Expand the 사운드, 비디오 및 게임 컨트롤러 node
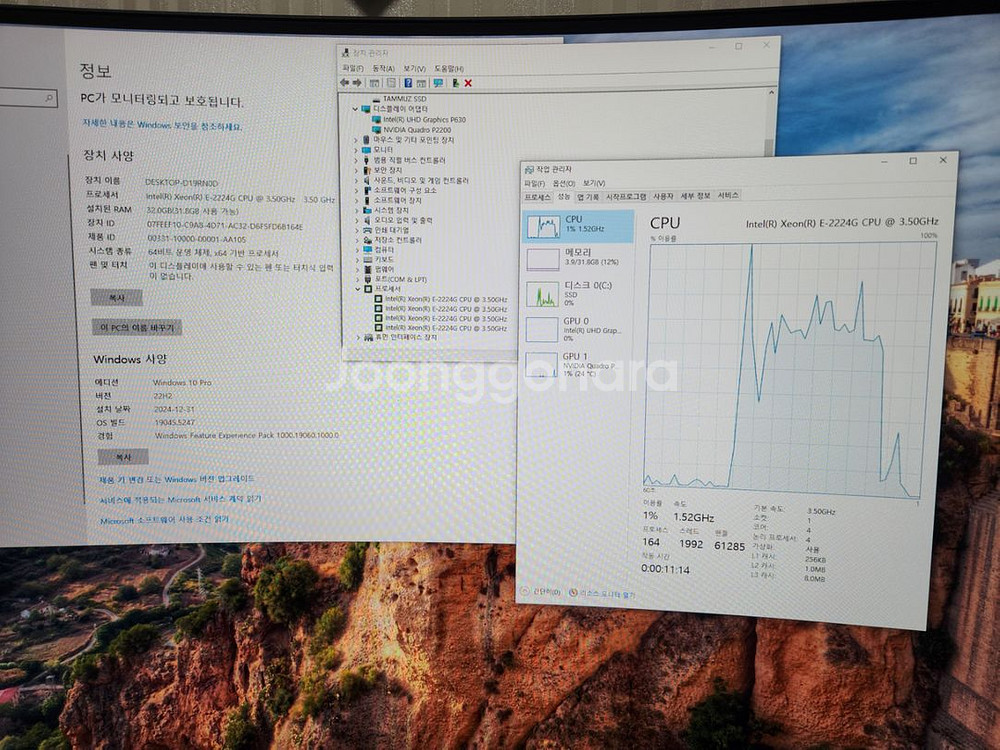The image size is (1000, 750). pyautogui.click(x=357, y=180)
